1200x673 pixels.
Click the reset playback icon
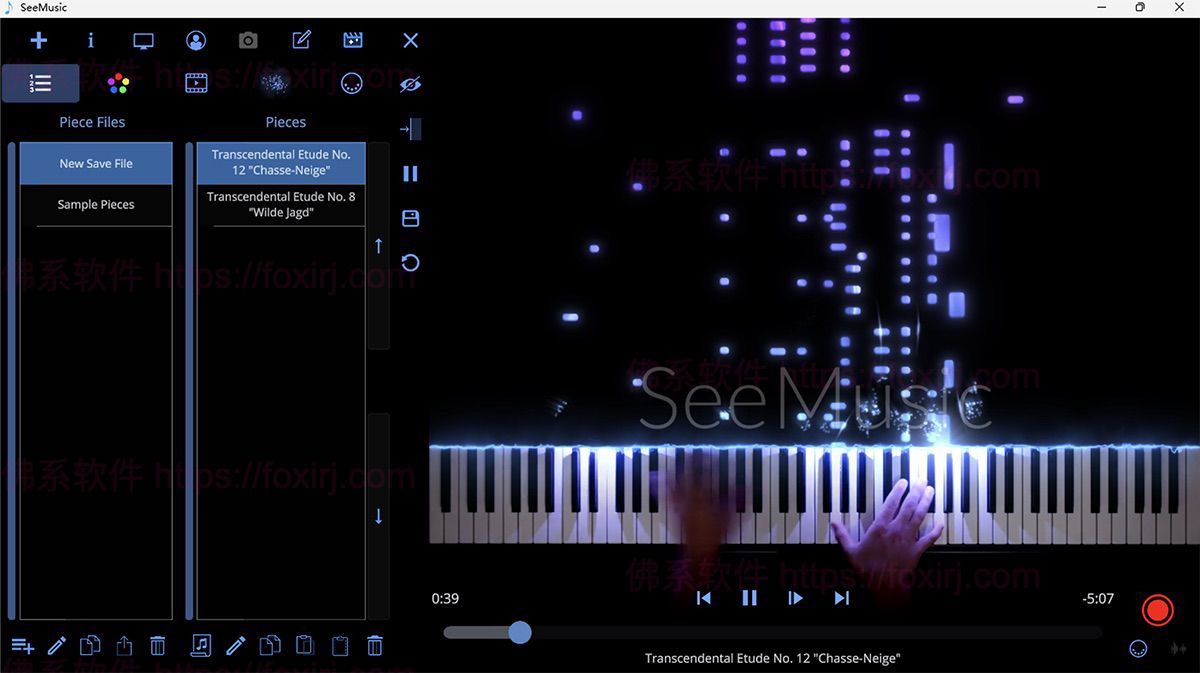(410, 262)
